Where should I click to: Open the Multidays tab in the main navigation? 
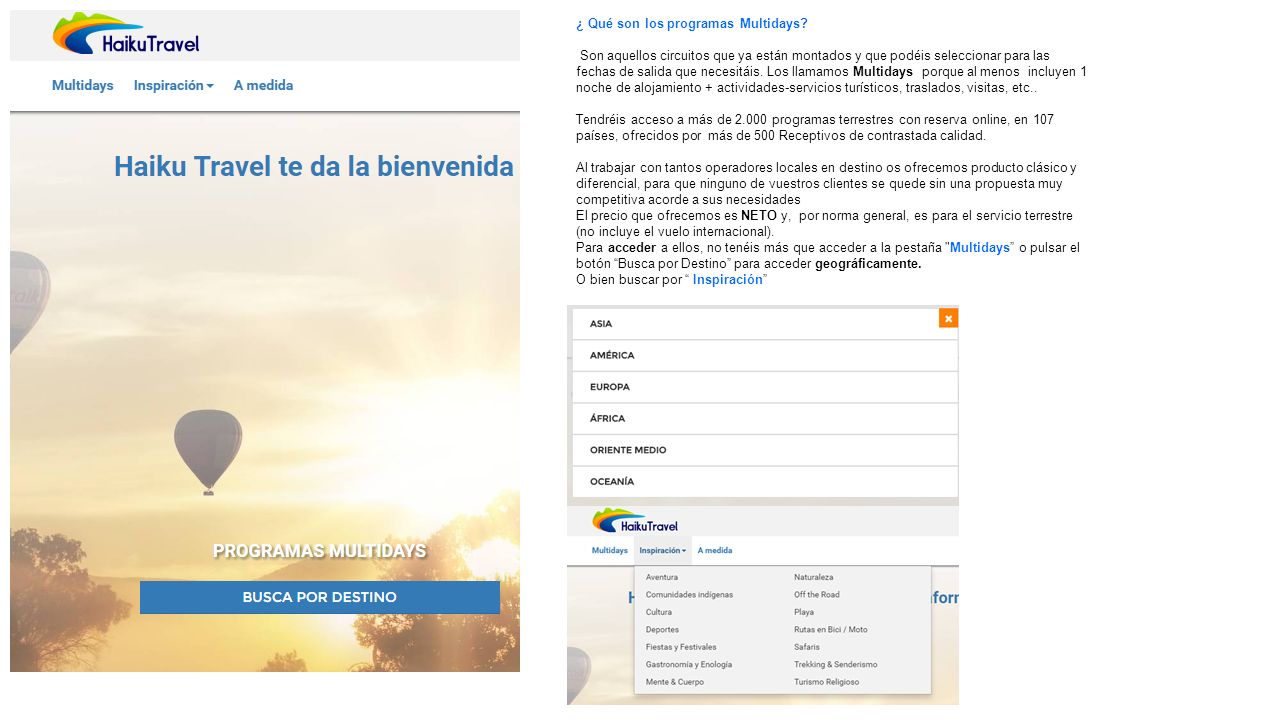(x=83, y=86)
